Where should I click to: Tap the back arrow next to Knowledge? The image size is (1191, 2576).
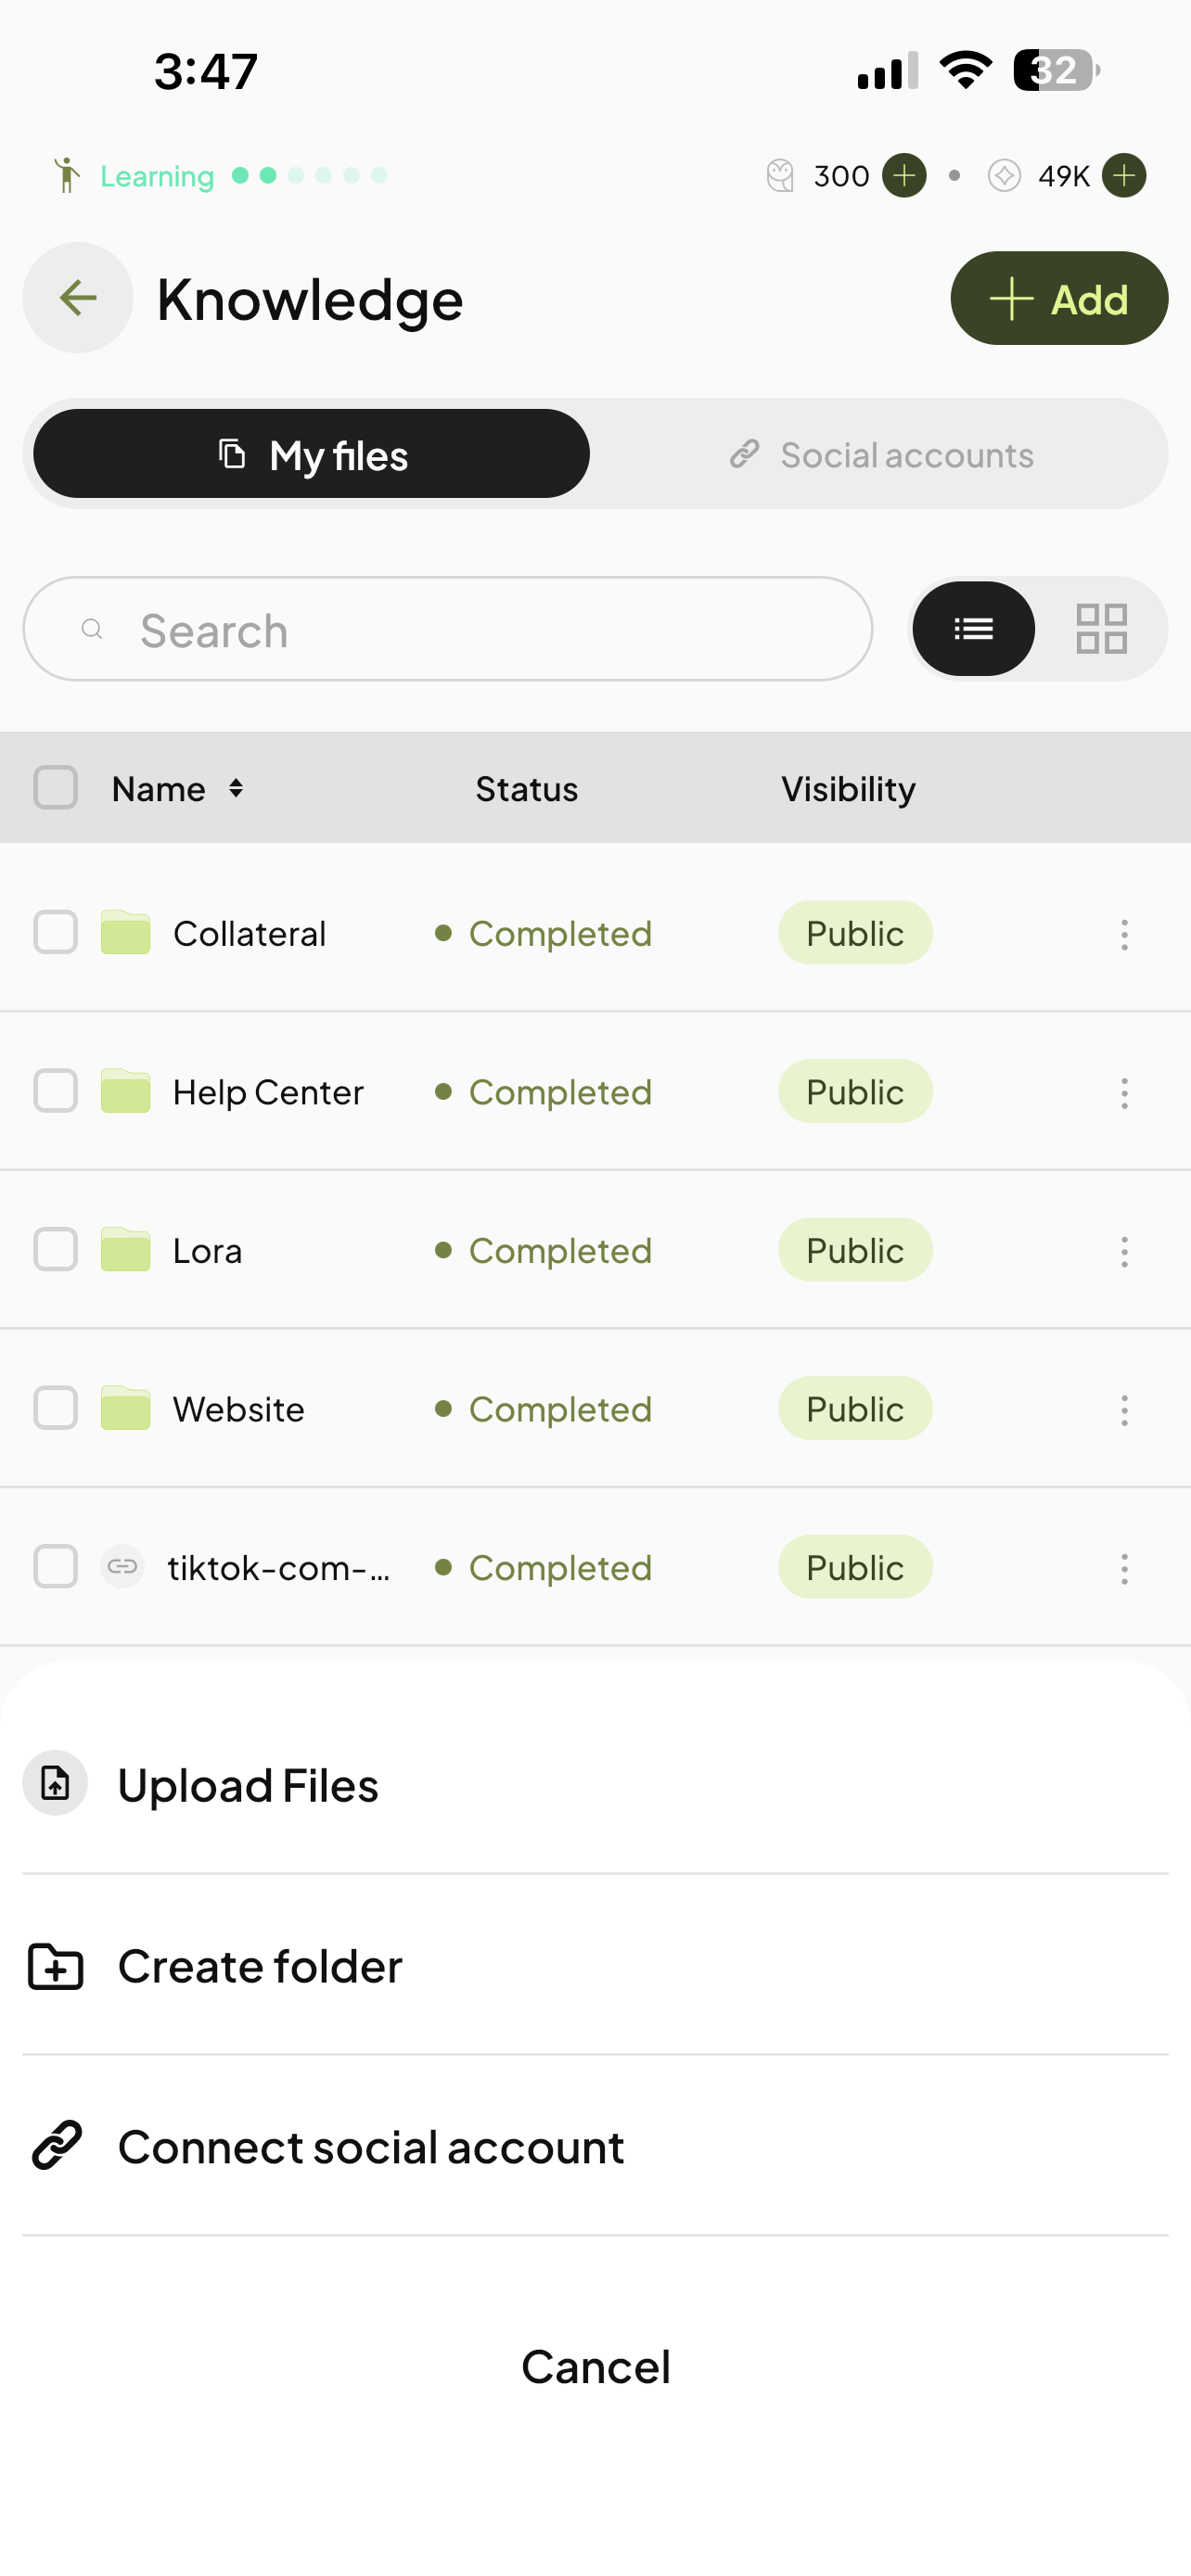pos(78,298)
